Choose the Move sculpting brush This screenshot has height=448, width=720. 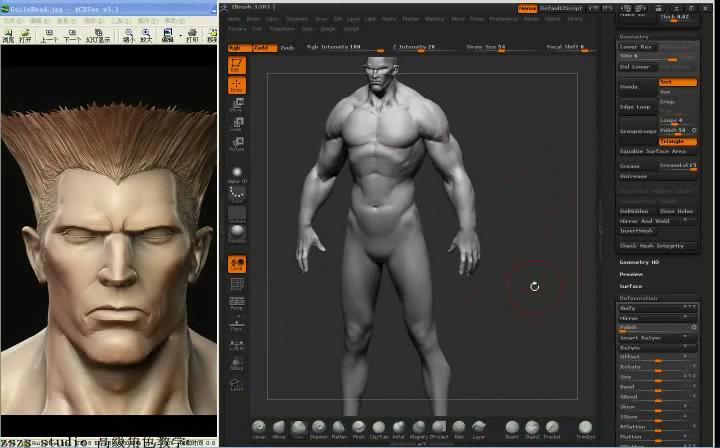pyautogui.click(x=279, y=430)
